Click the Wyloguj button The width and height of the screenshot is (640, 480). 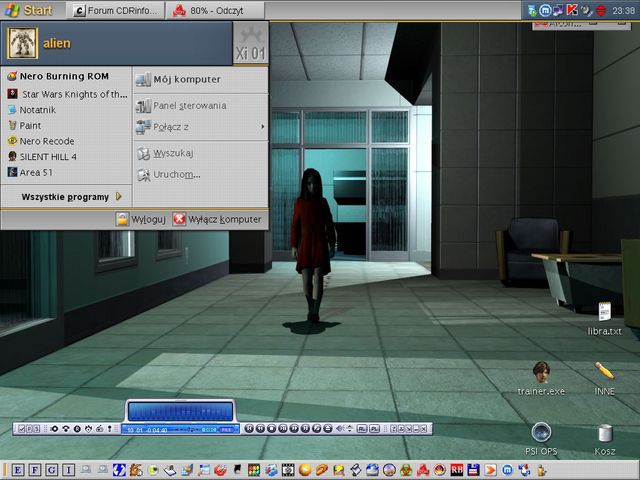point(140,219)
